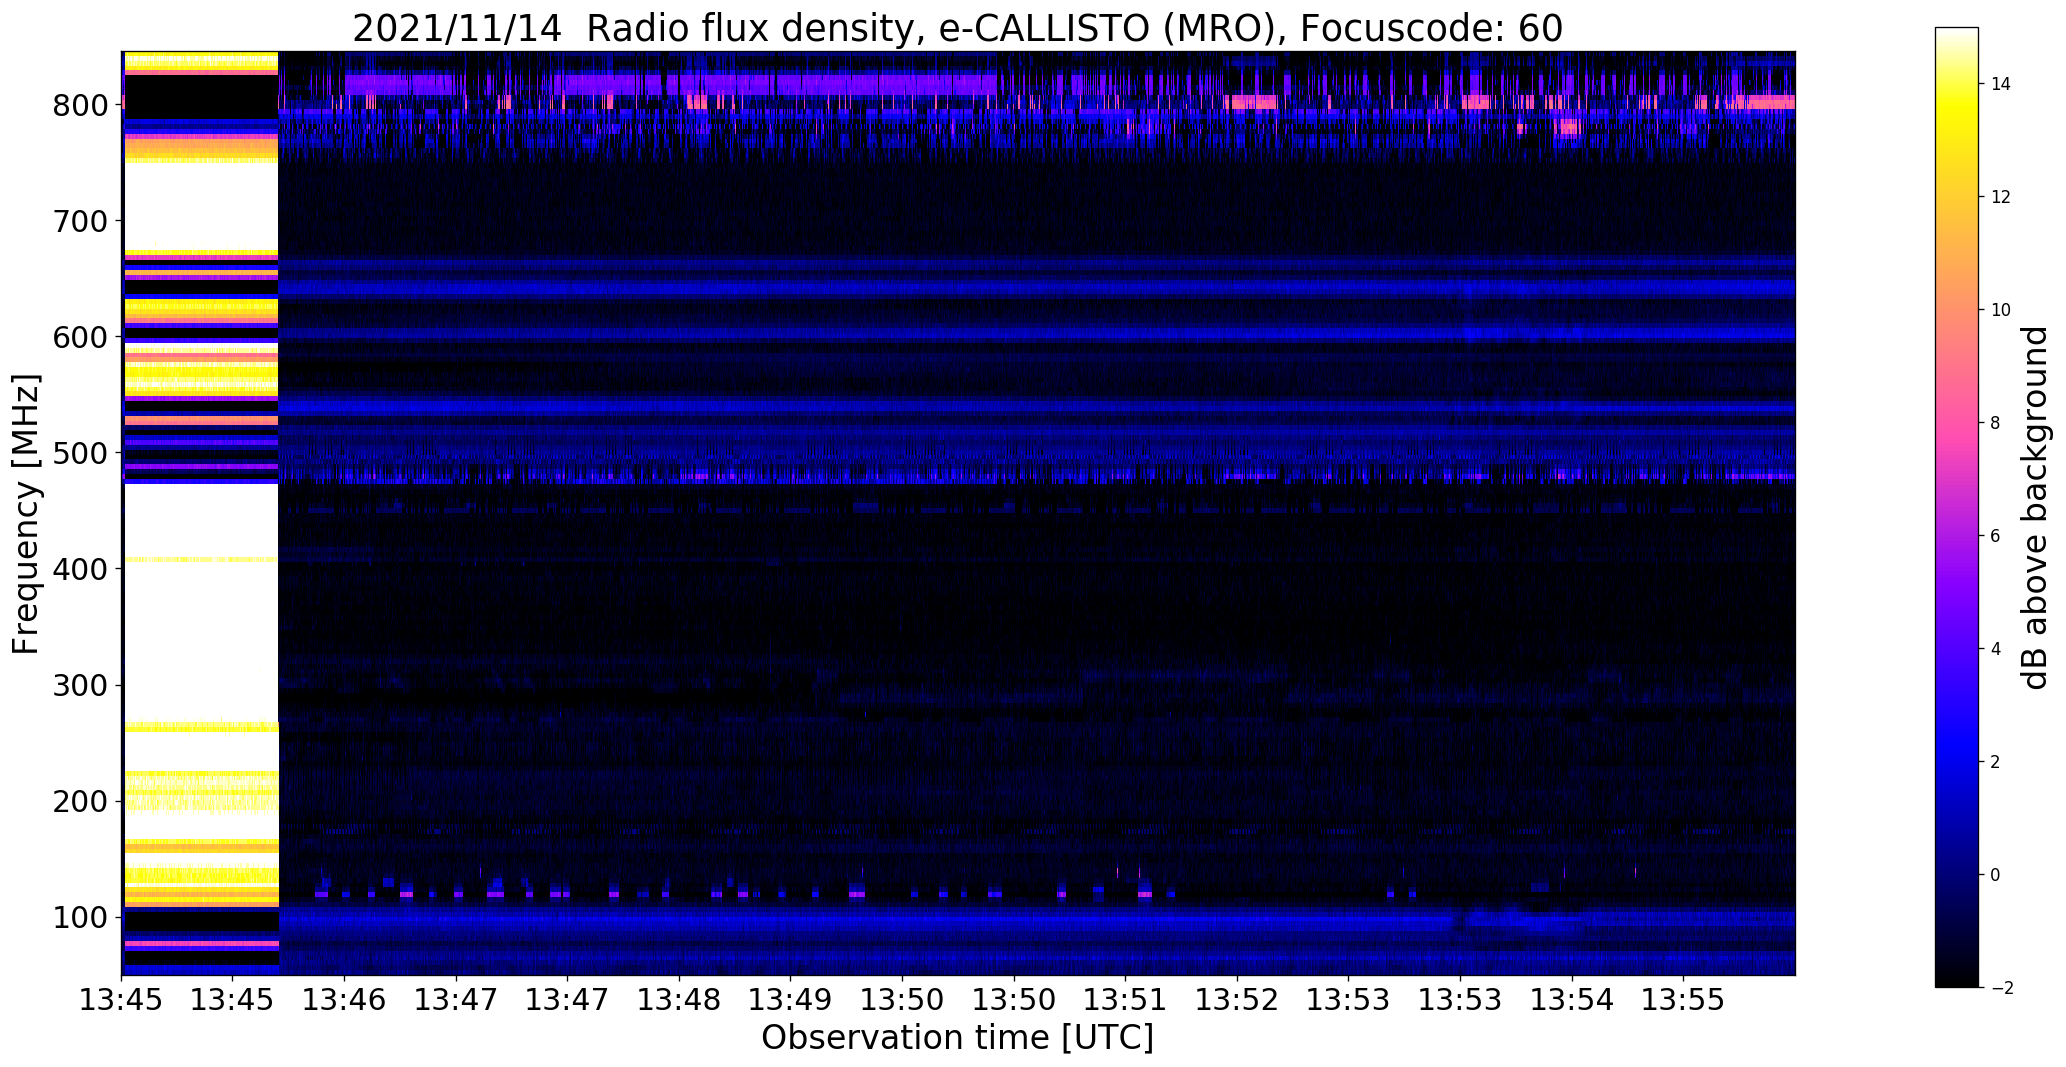The image size is (2066, 1067).
Task: Select the 800 frequency tick label
Action: [79, 105]
